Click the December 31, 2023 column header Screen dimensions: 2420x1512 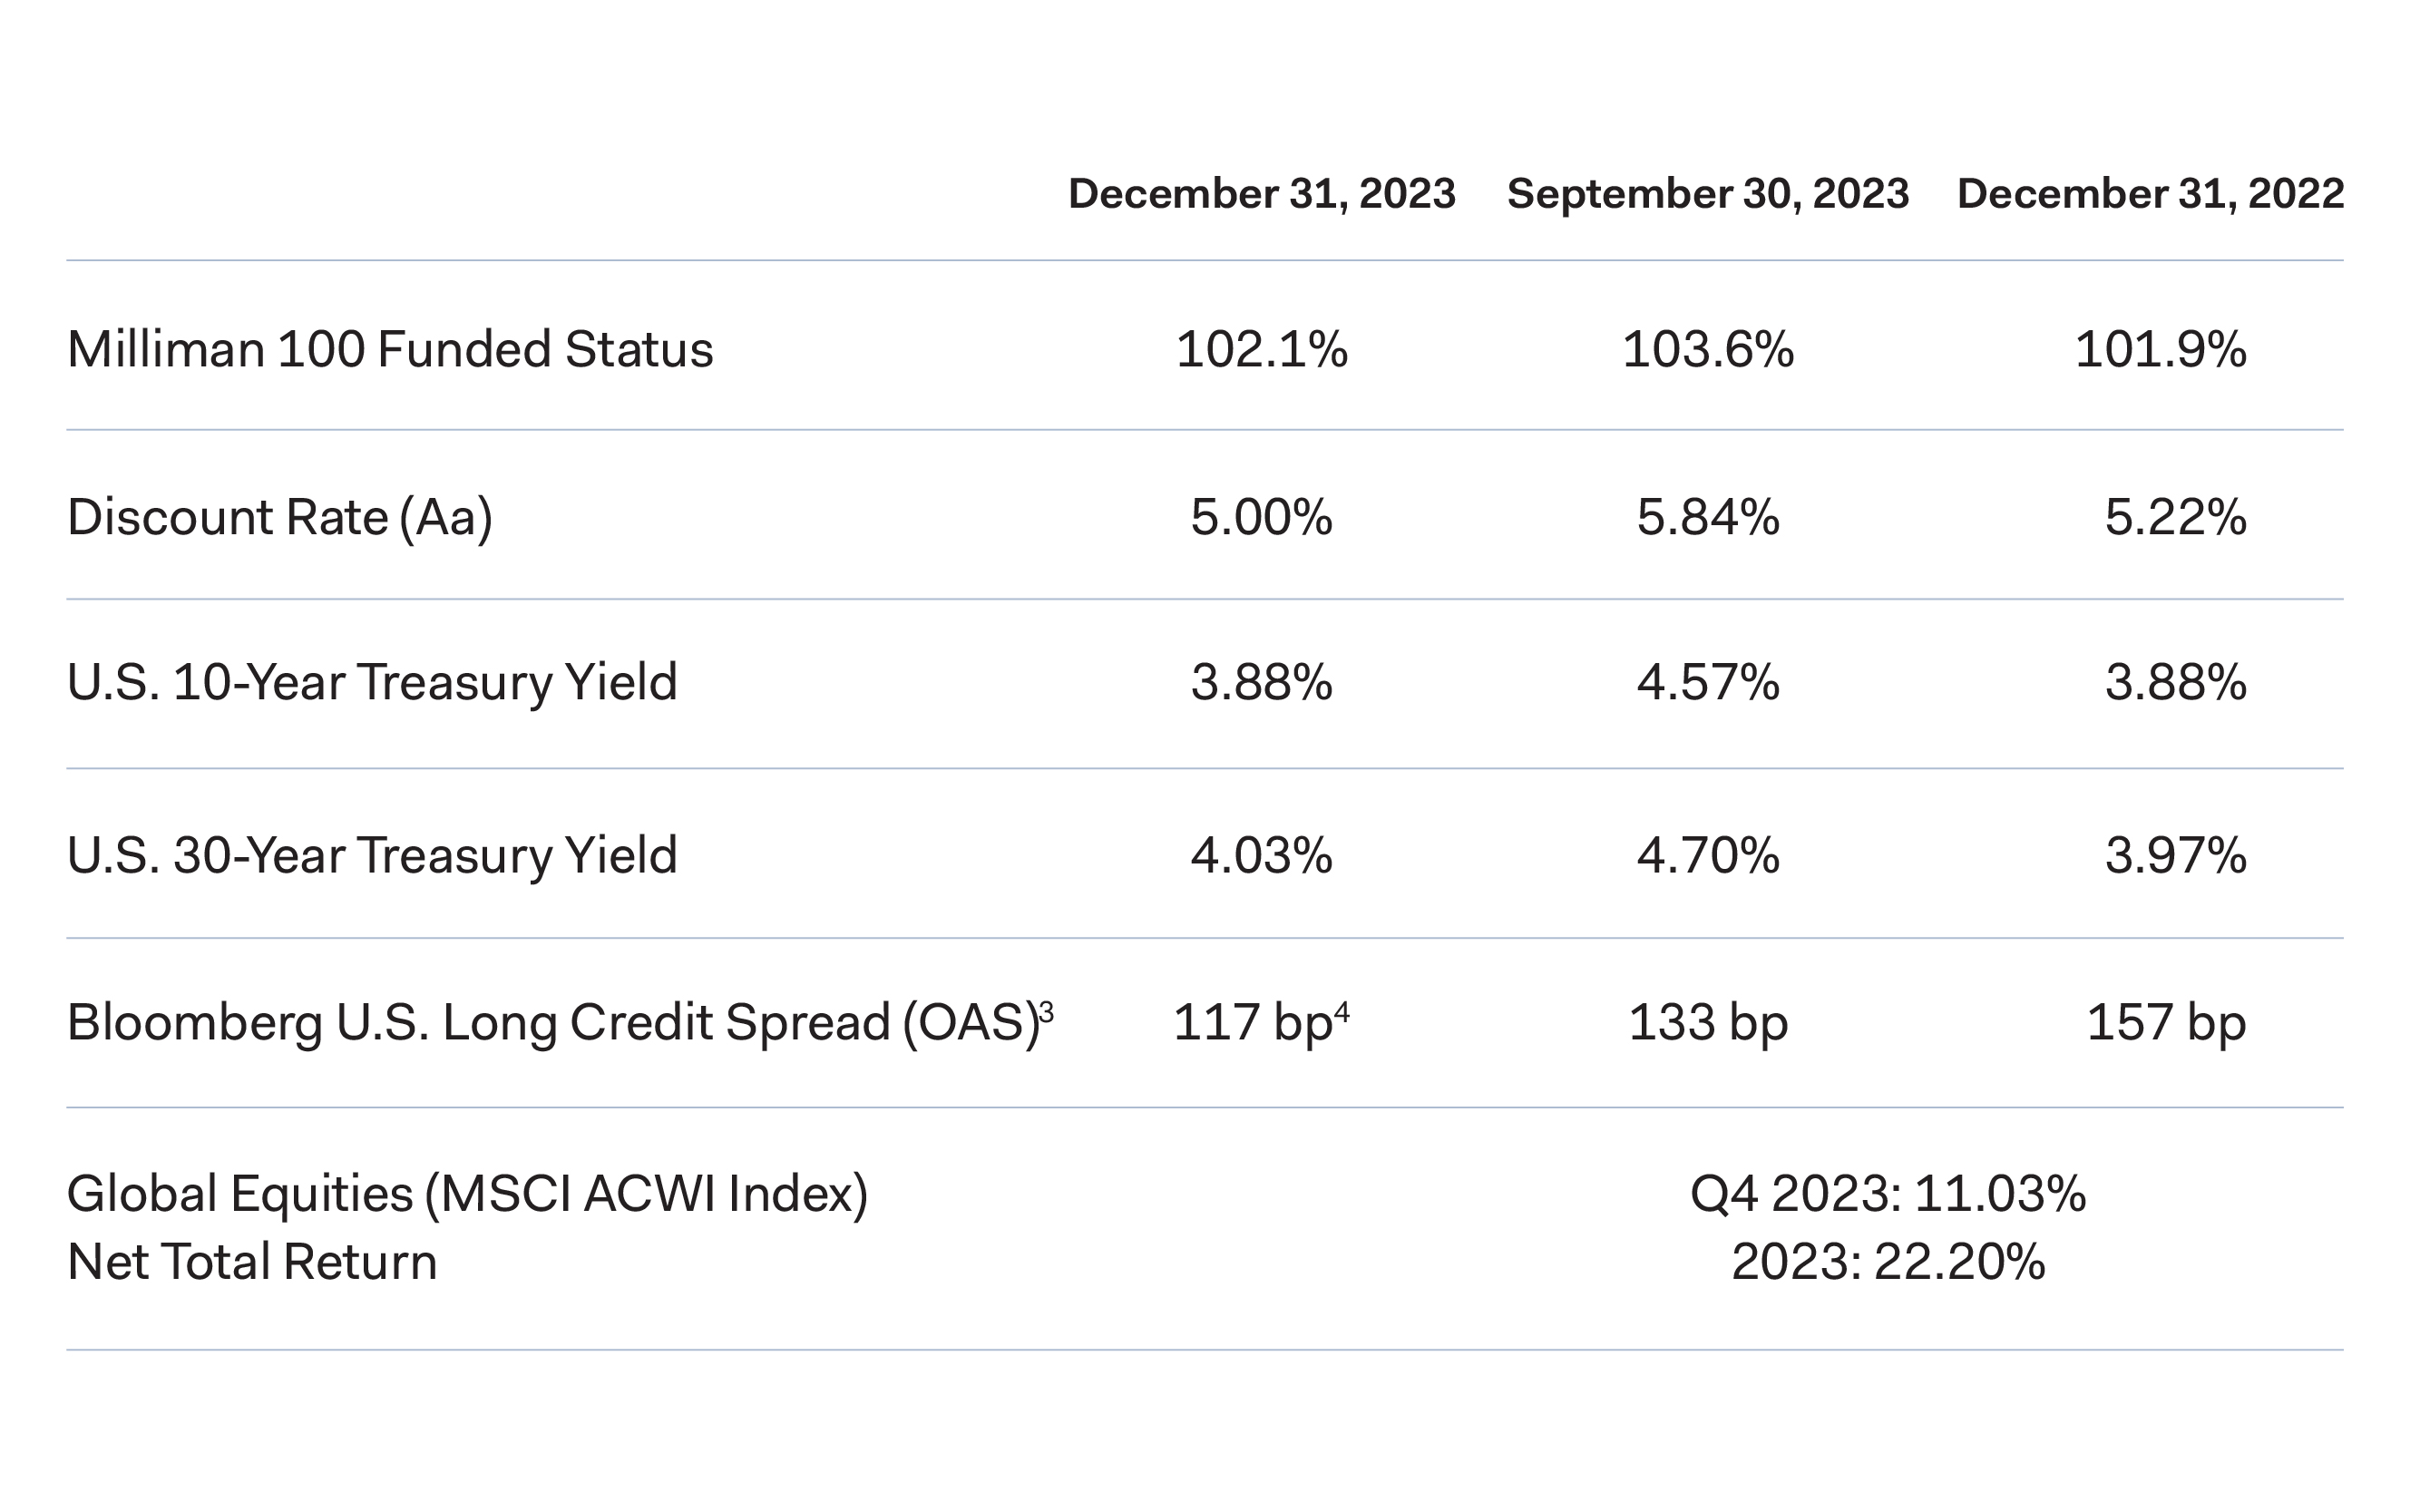[1261, 194]
